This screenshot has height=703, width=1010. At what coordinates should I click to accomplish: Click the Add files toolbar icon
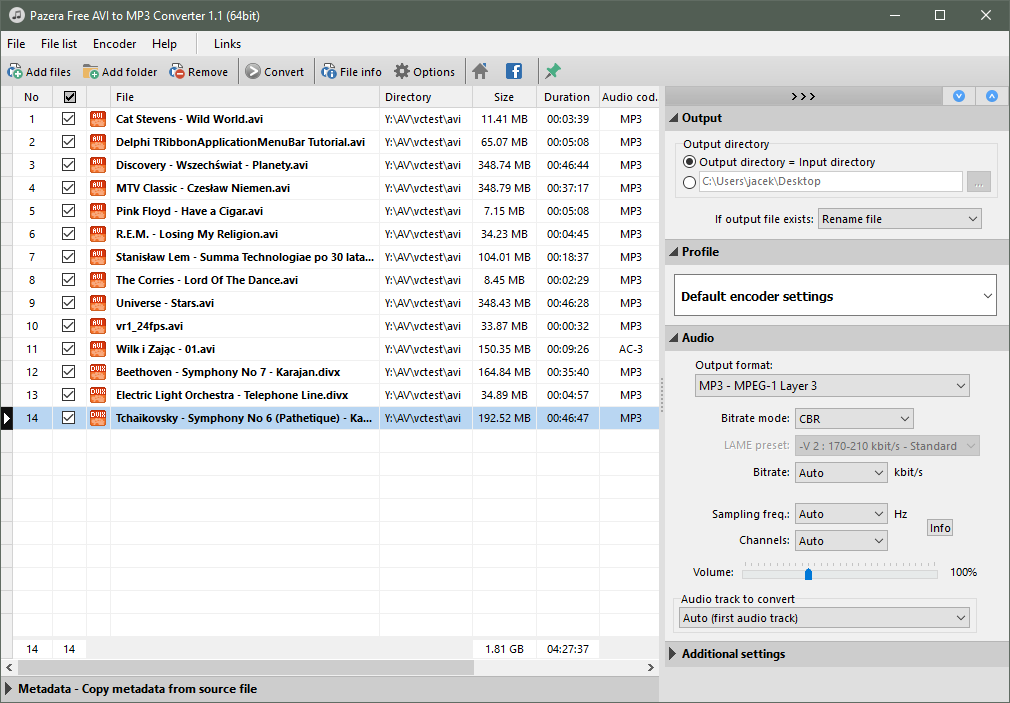coord(15,72)
